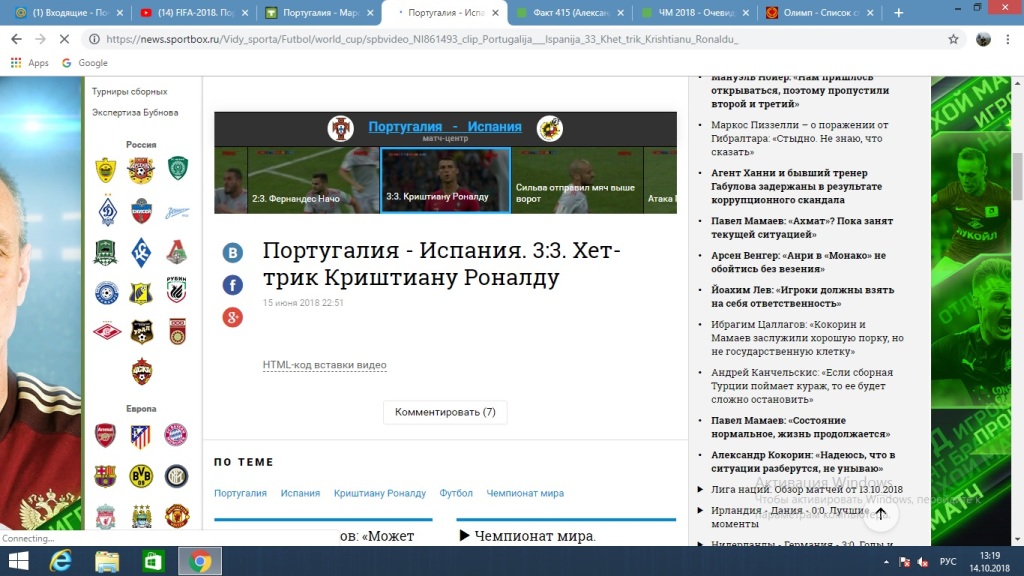Open the FC Barcelona club logo
Screen dimensions: 1024x576
click(105, 476)
